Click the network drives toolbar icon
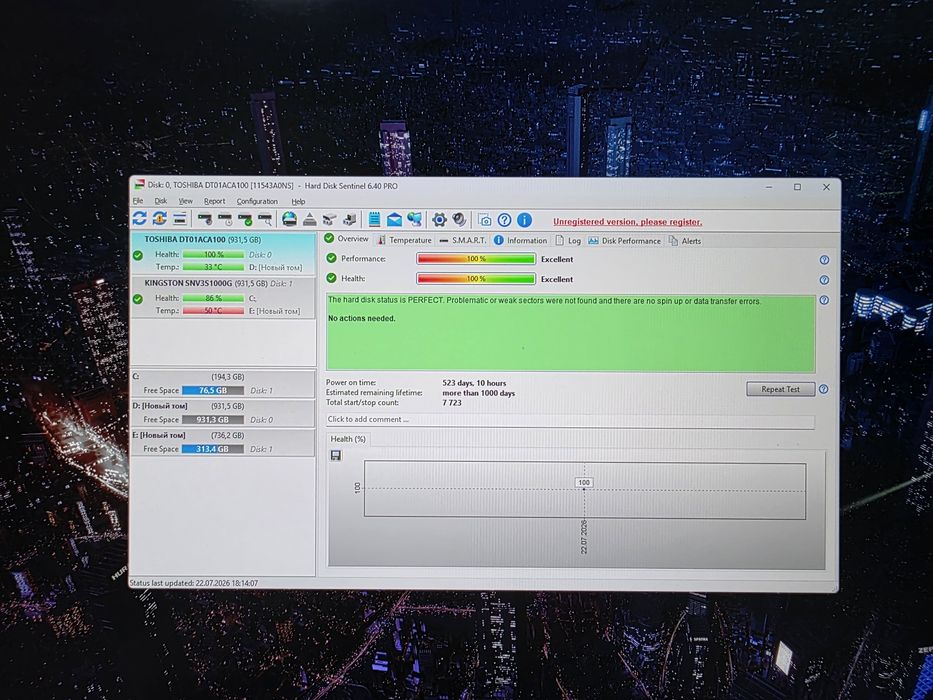The height and width of the screenshot is (700, 933). click(329, 220)
